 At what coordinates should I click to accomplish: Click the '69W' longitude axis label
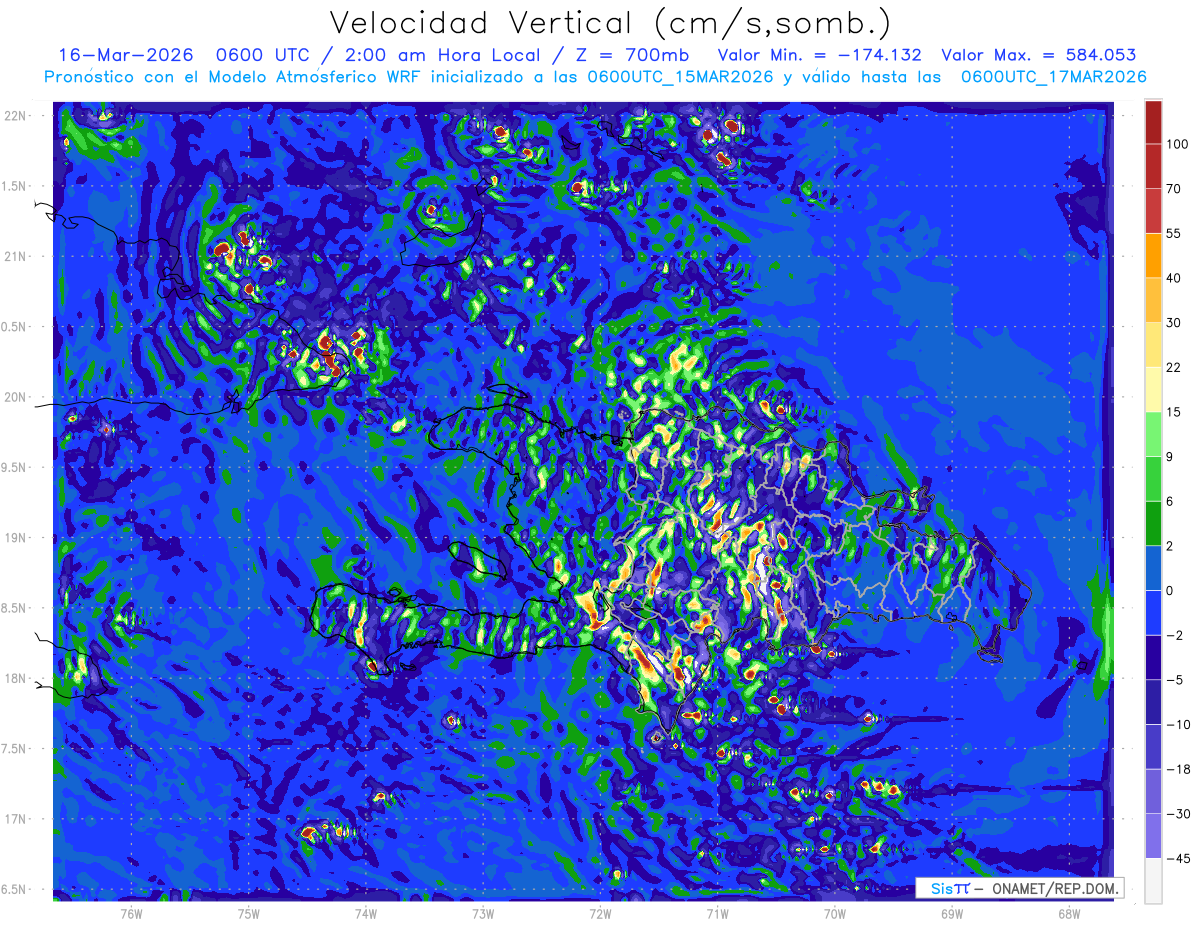click(x=951, y=914)
